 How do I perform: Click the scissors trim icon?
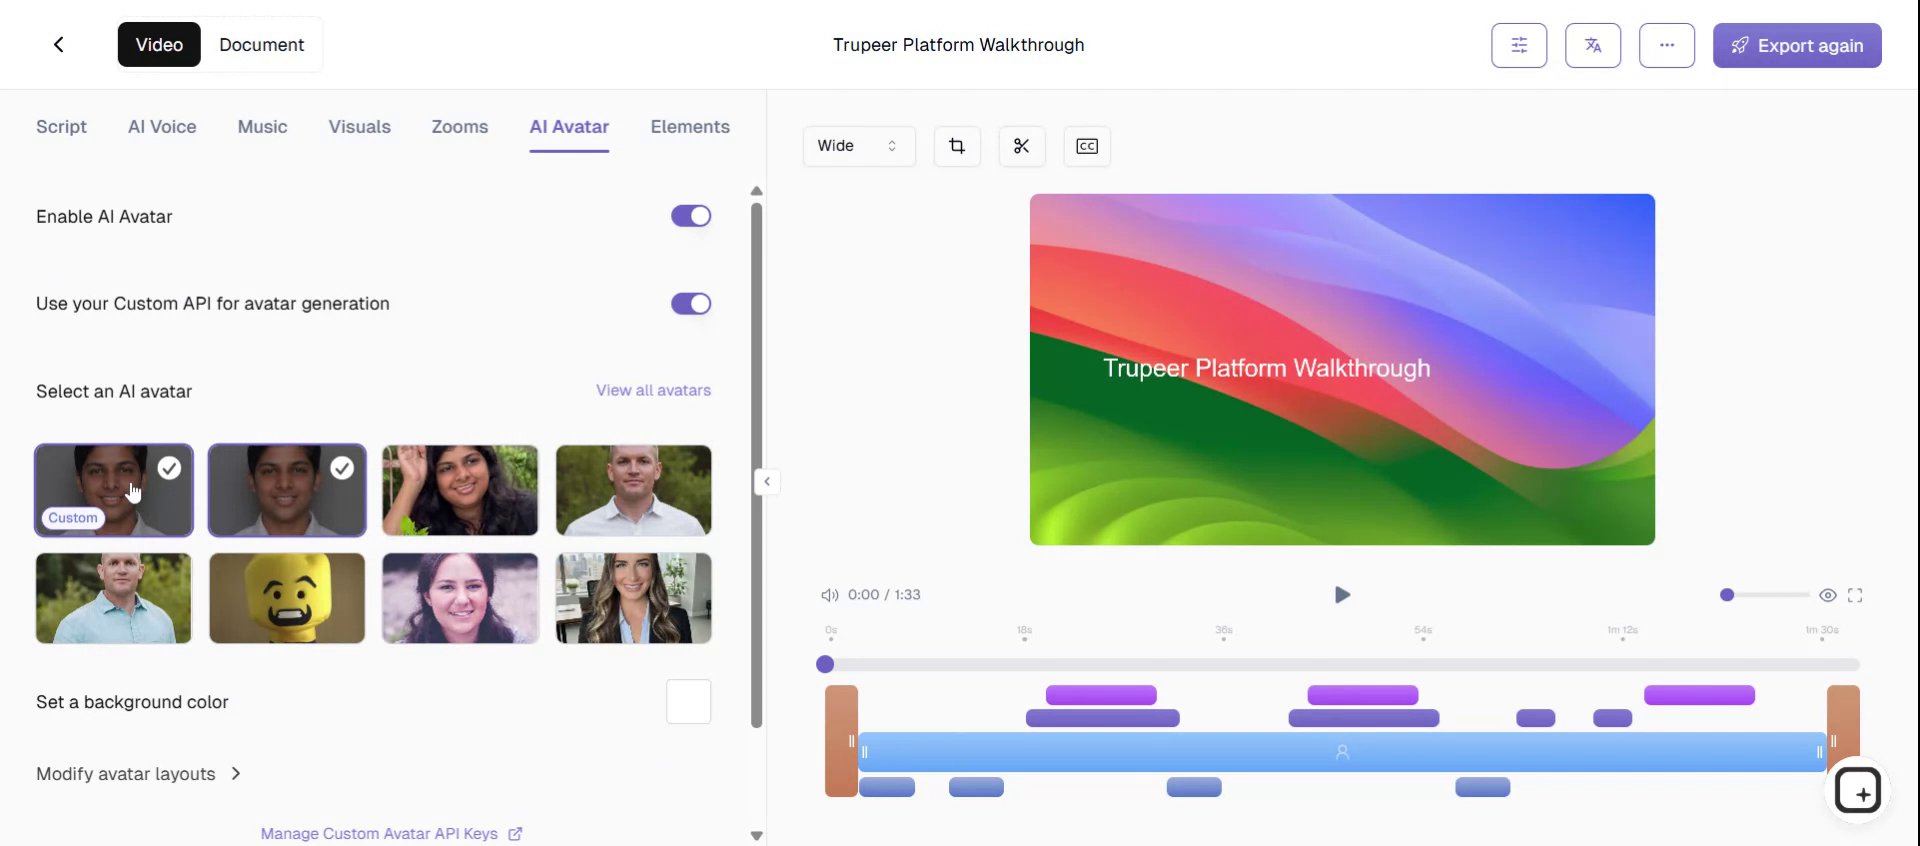tap(1021, 146)
